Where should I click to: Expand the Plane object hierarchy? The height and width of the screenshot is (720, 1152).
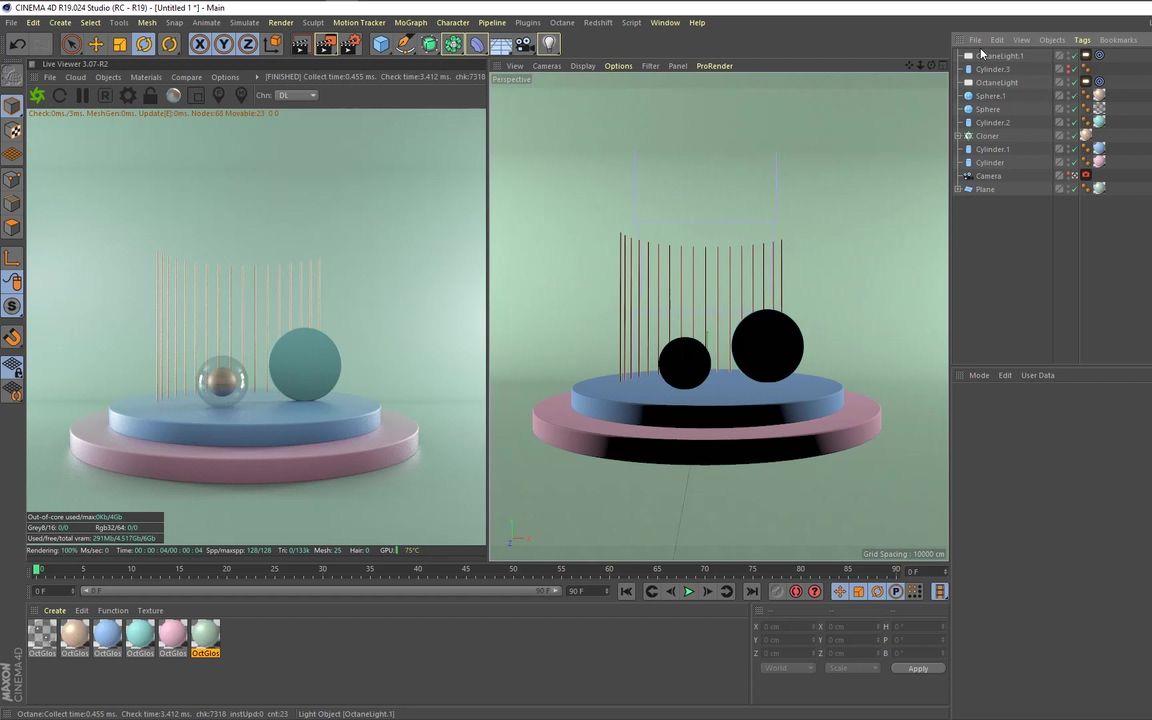(x=957, y=188)
